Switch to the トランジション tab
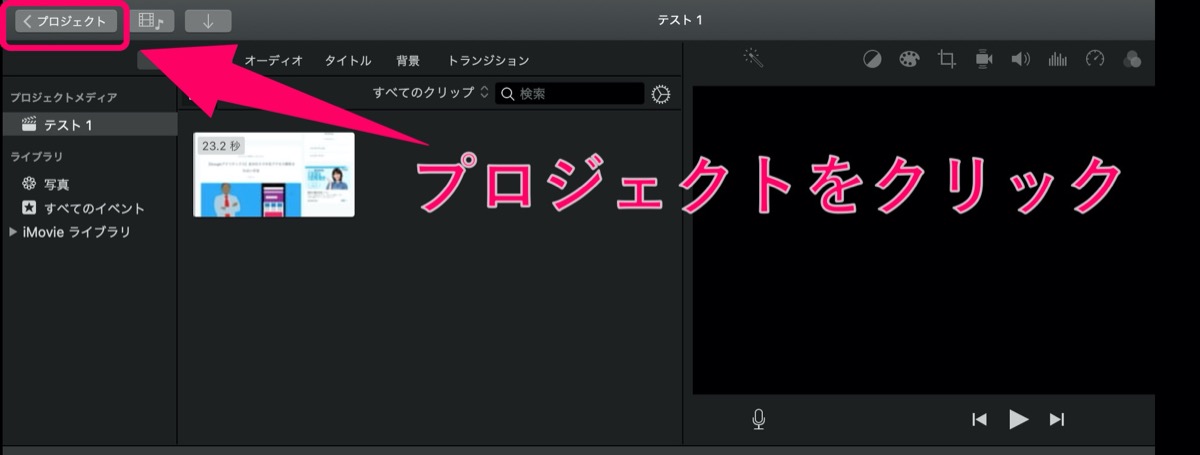The width and height of the screenshot is (1200, 455). click(489, 61)
